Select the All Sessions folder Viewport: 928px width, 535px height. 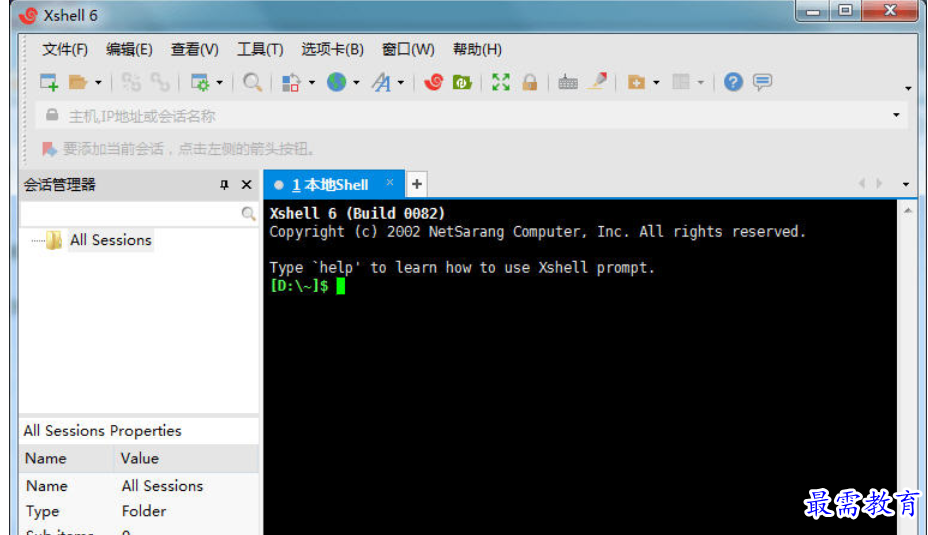click(x=110, y=240)
